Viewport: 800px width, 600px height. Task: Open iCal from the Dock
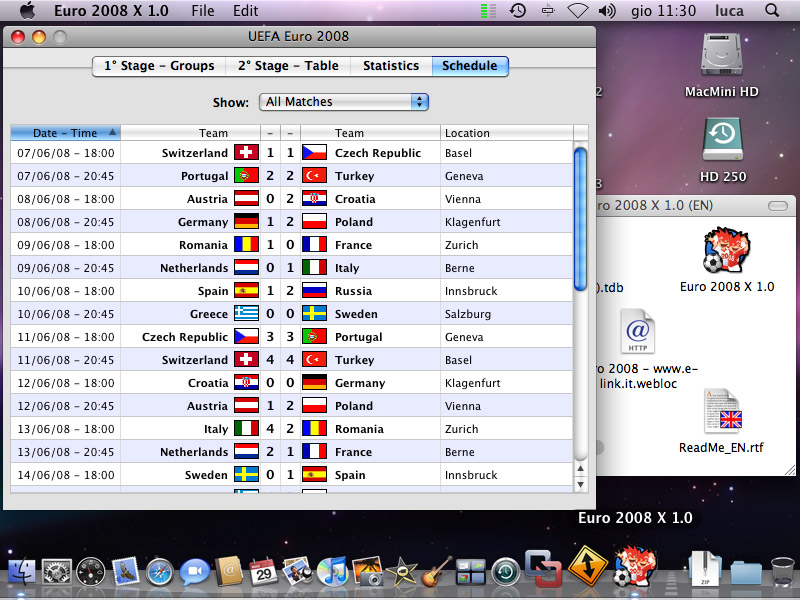[x=263, y=572]
